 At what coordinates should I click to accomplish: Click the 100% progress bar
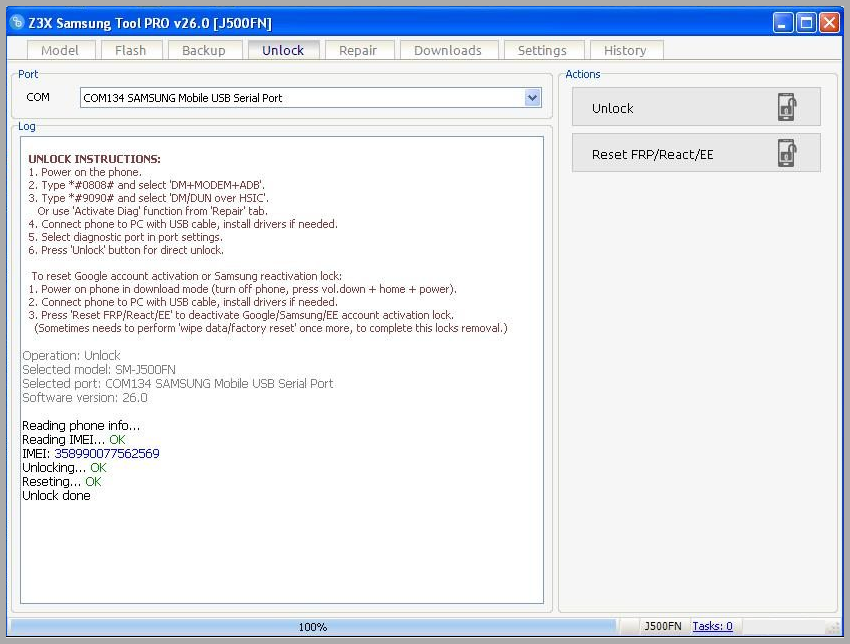(313, 627)
